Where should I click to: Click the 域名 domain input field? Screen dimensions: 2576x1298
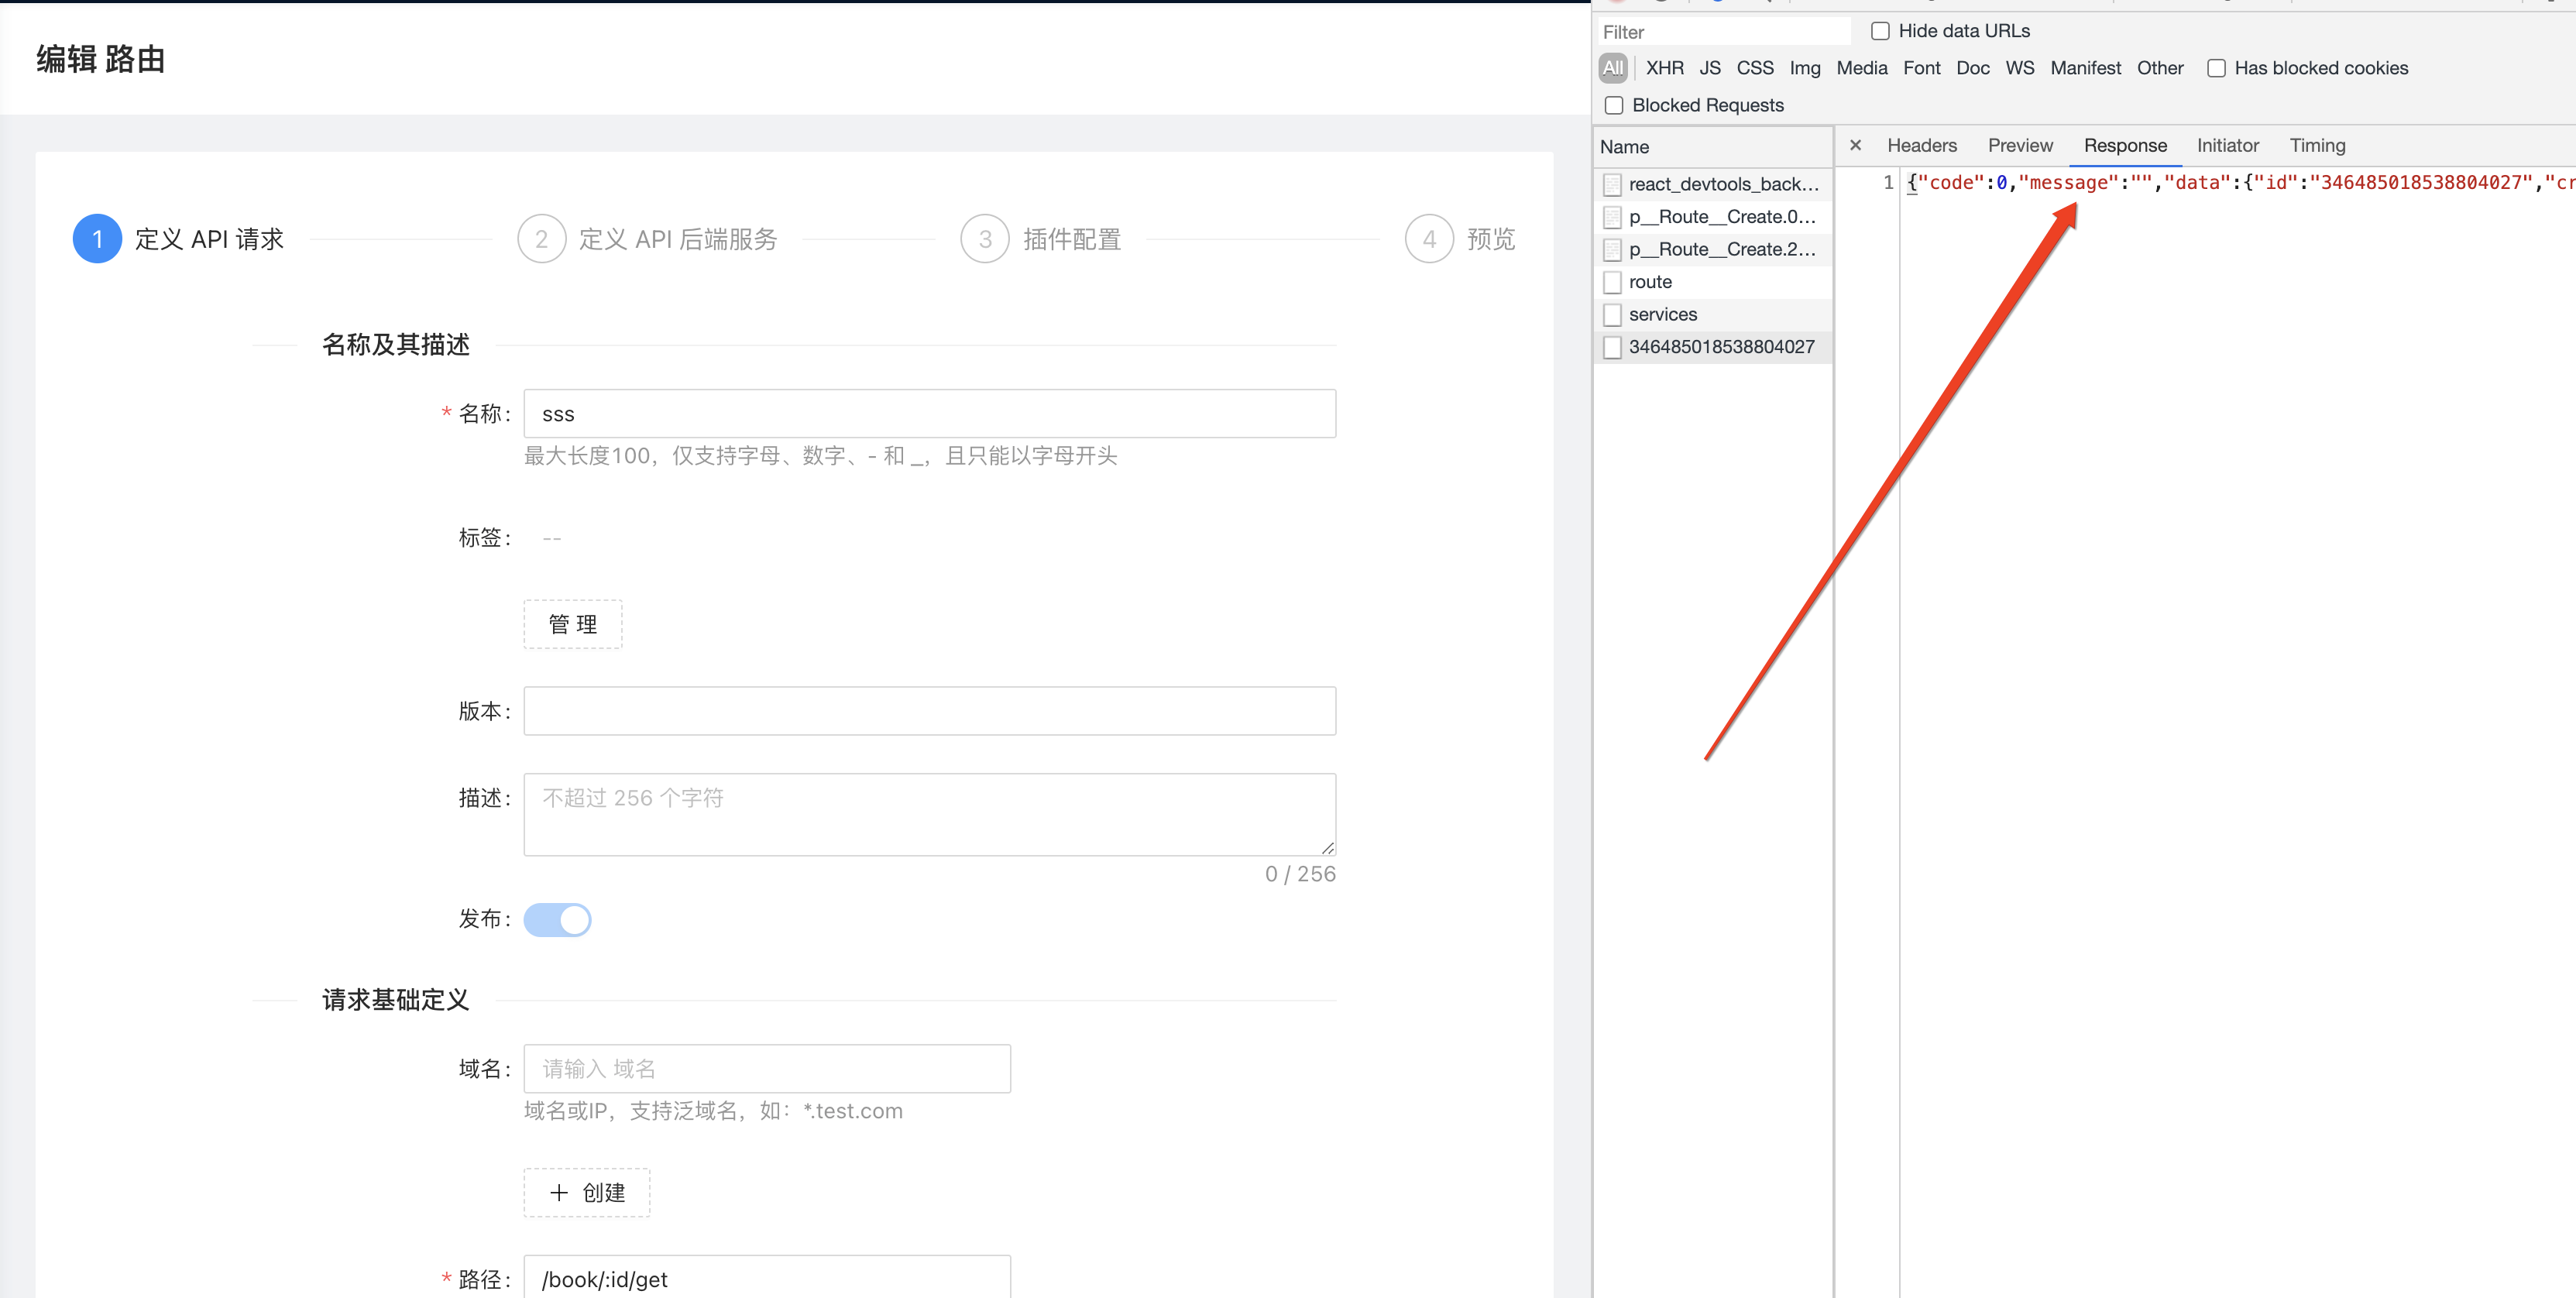(767, 1068)
